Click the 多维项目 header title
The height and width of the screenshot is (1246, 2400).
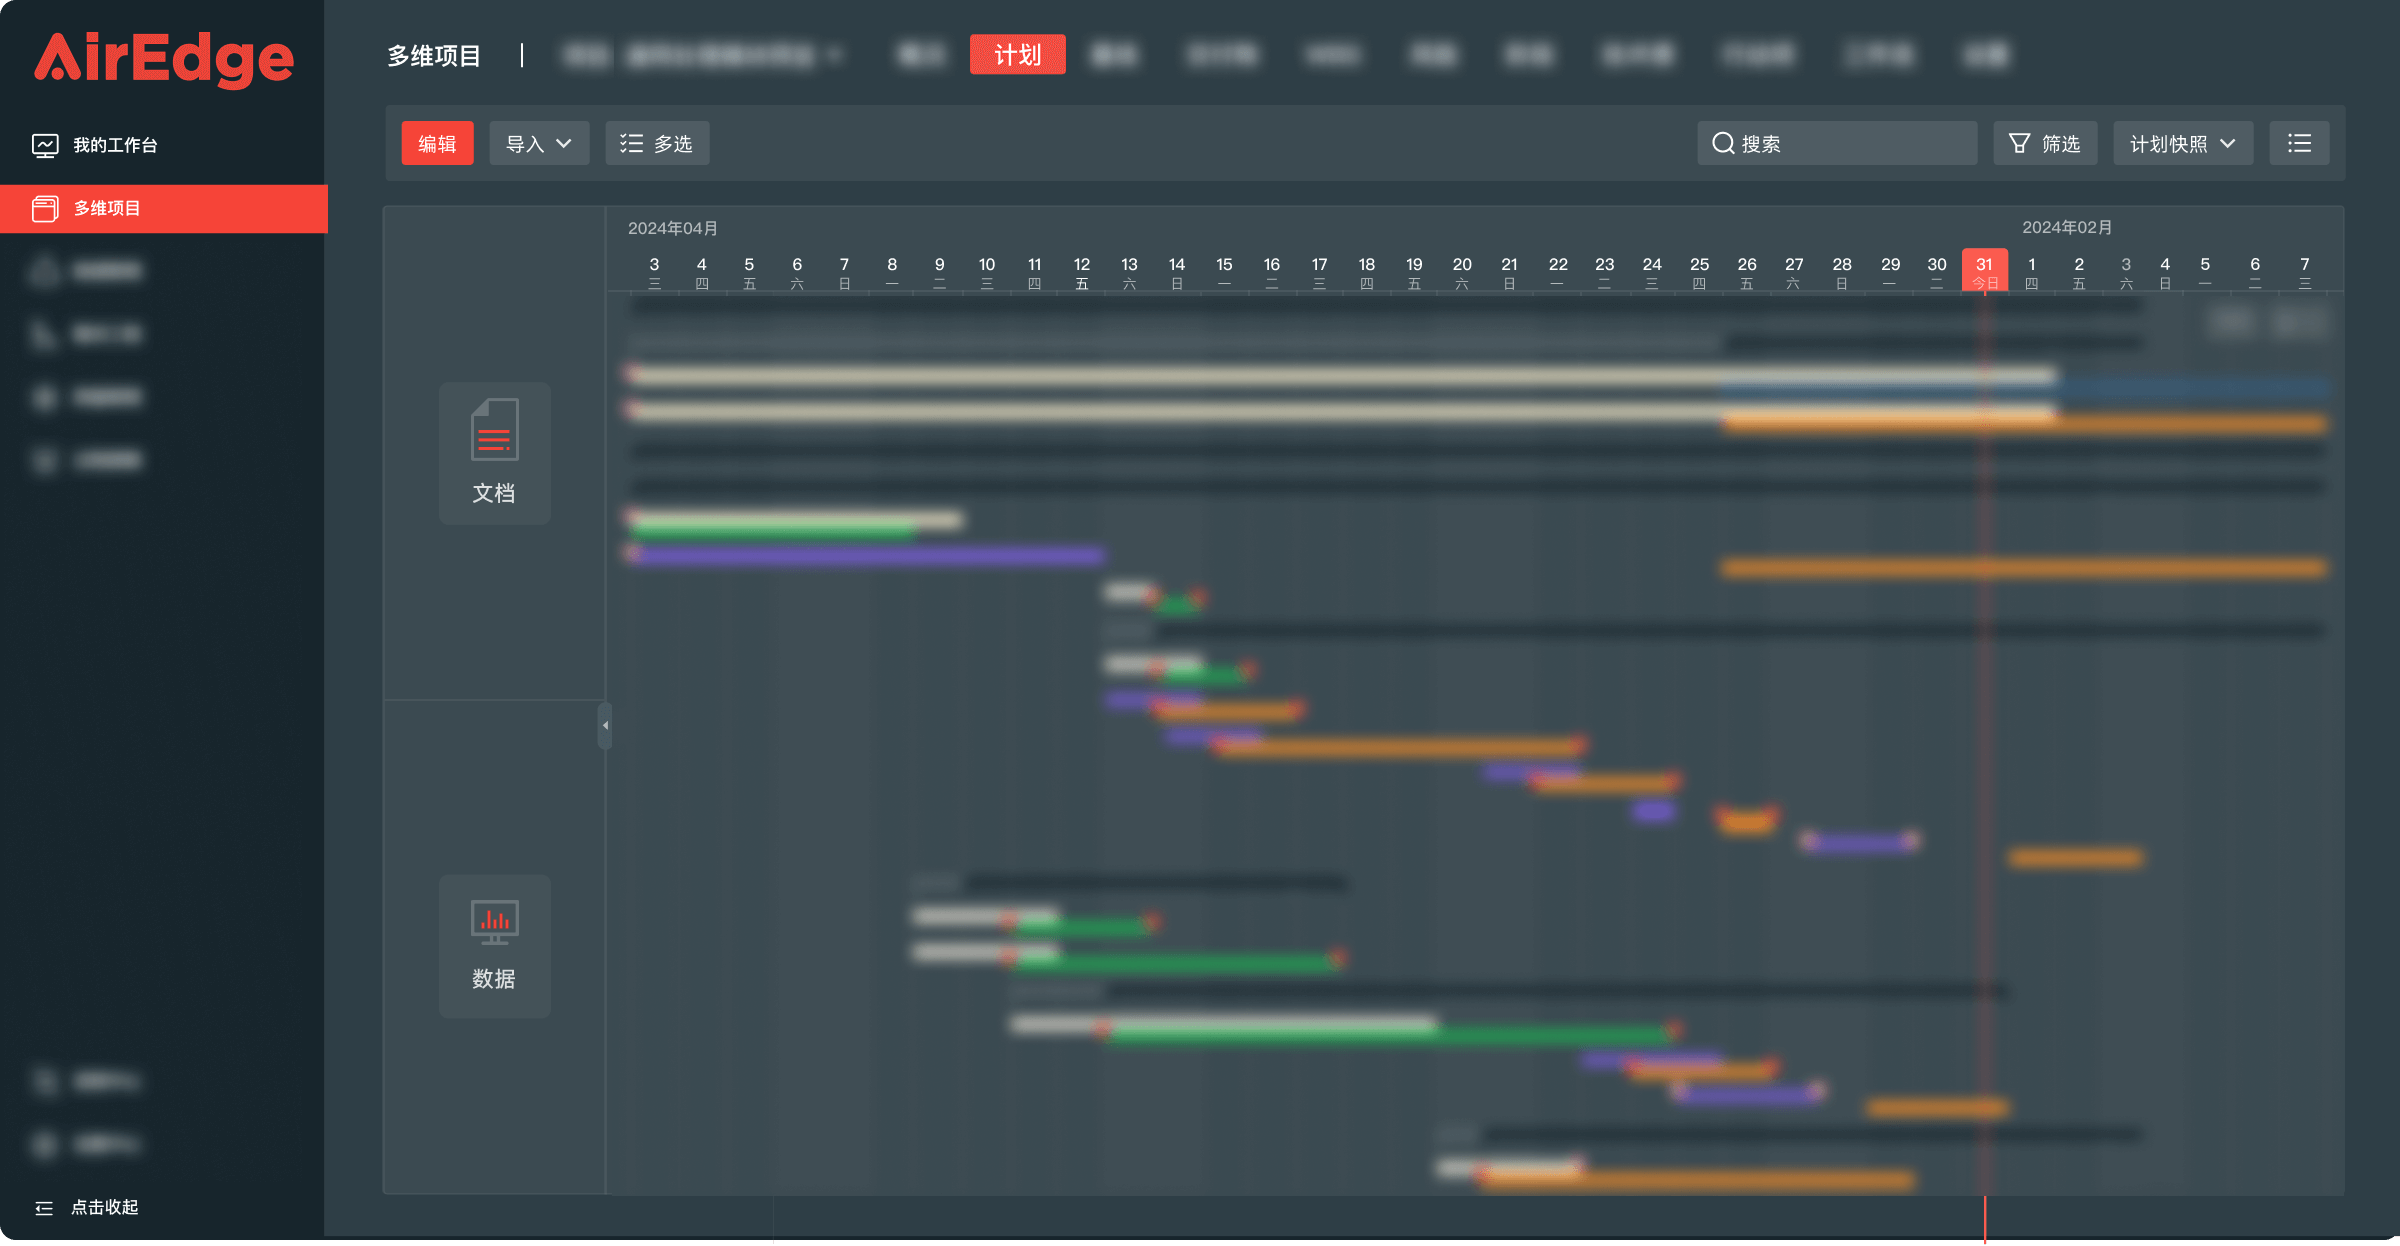tap(434, 56)
